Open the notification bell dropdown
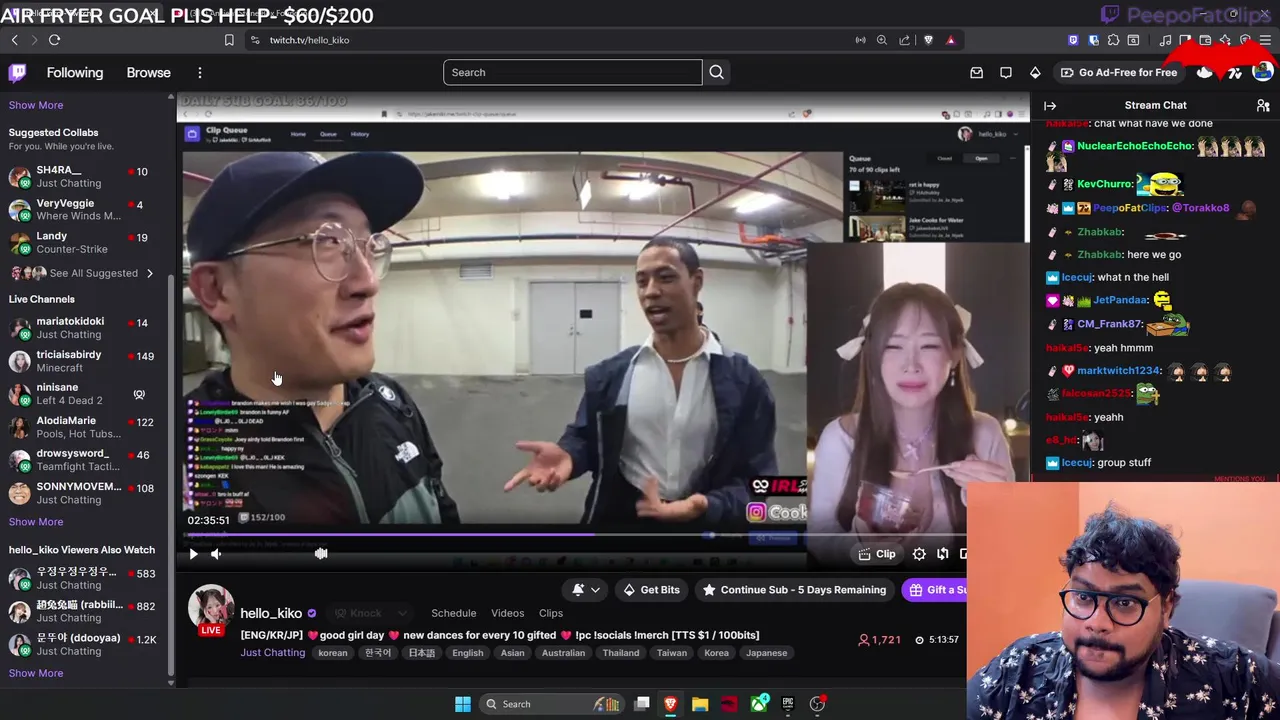This screenshot has width=1280, height=720. [x=586, y=590]
